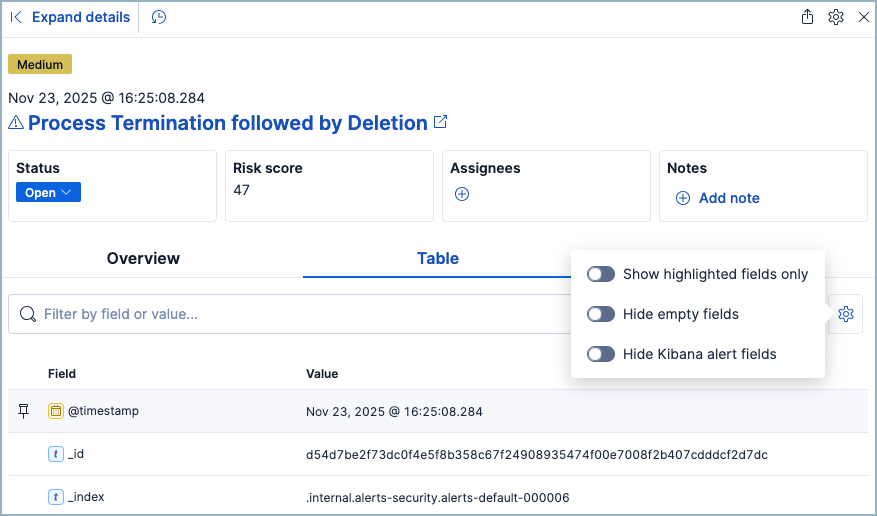Switch to the Overview tab
The height and width of the screenshot is (516, 877).
pyautogui.click(x=143, y=258)
